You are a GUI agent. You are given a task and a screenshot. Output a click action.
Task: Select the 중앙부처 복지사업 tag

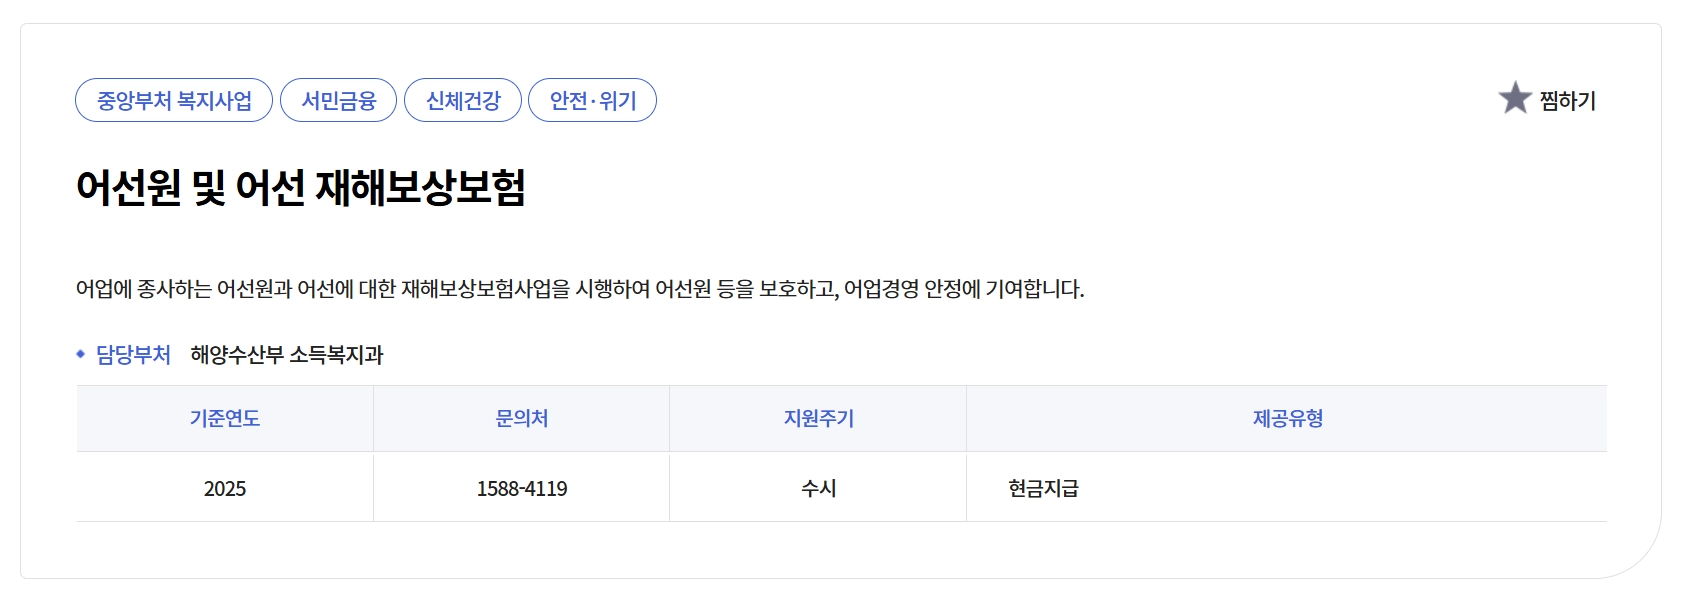point(173,100)
